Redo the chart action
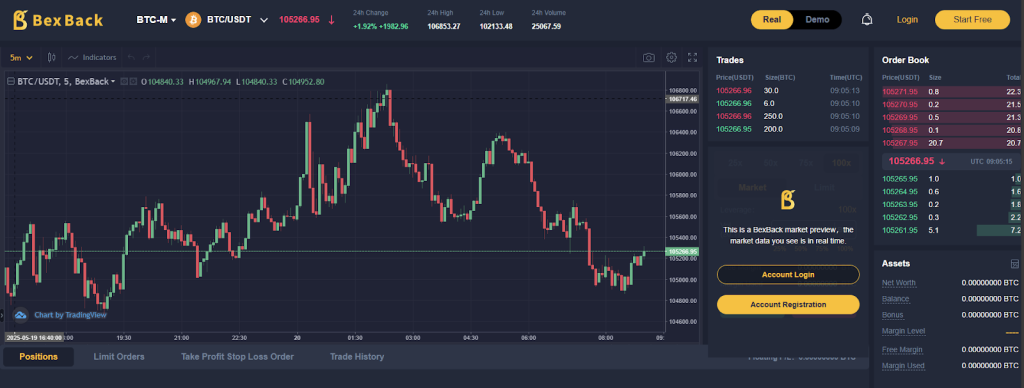Image resolution: width=1024 pixels, height=388 pixels. point(146,57)
